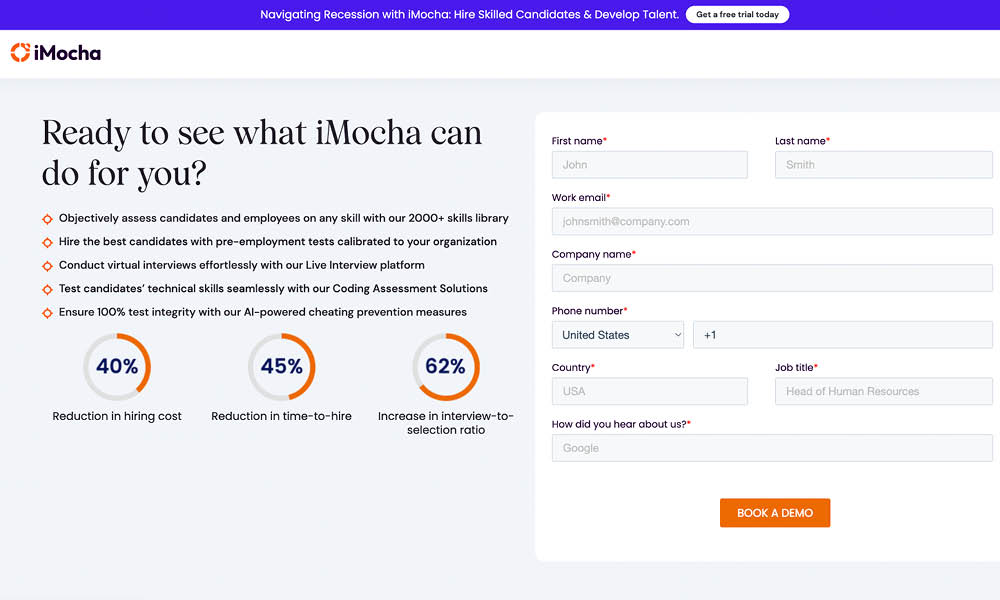Image resolution: width=1000 pixels, height=600 pixels.
Task: Click the Get a free trial today button
Action: coord(737,14)
